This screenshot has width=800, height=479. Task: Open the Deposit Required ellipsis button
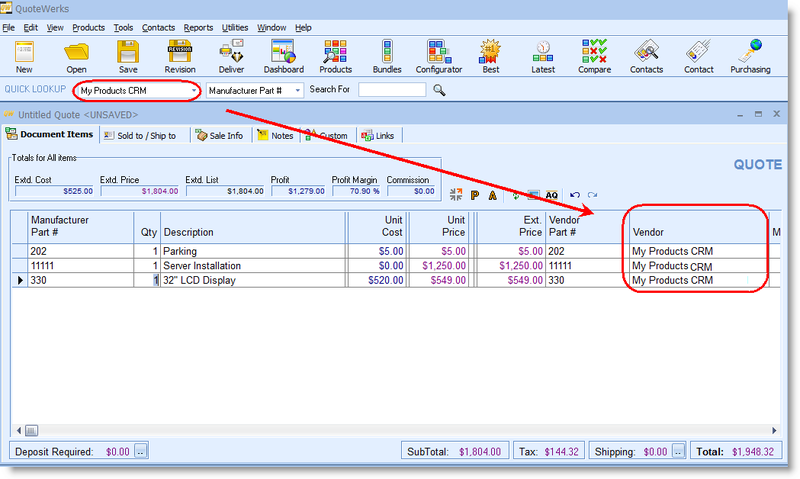tap(141, 451)
